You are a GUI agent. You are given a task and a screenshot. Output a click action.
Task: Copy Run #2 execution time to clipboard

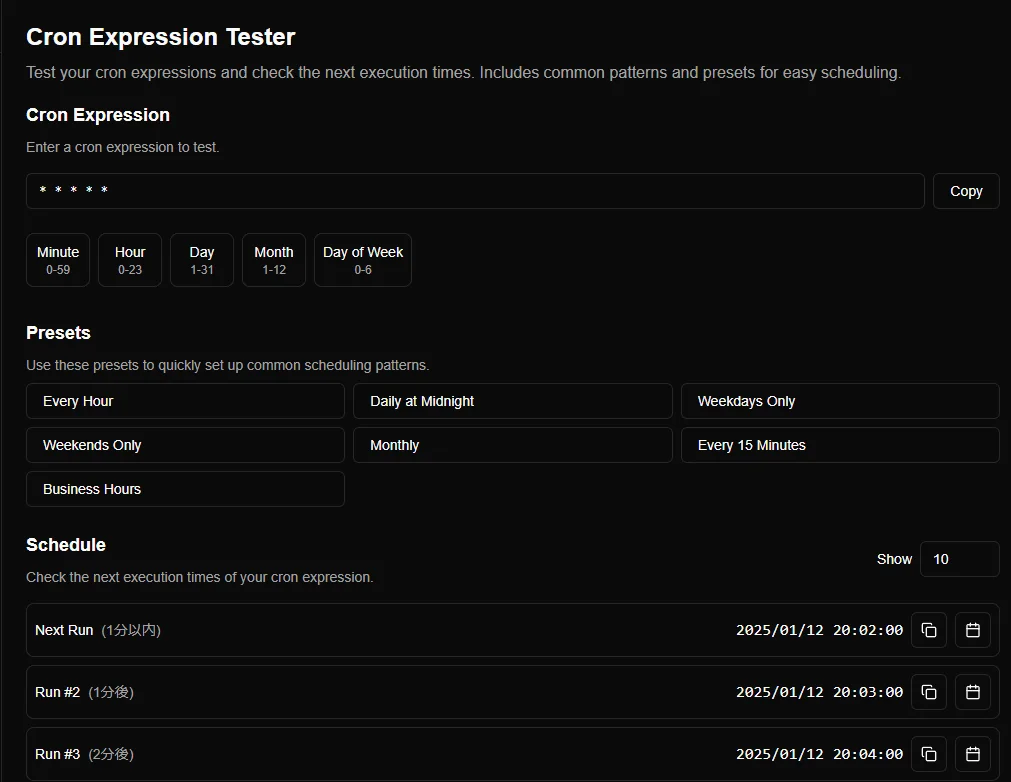tap(928, 691)
